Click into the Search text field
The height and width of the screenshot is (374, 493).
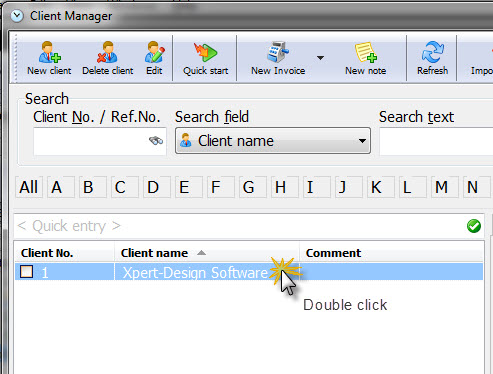pyautogui.click(x=436, y=141)
